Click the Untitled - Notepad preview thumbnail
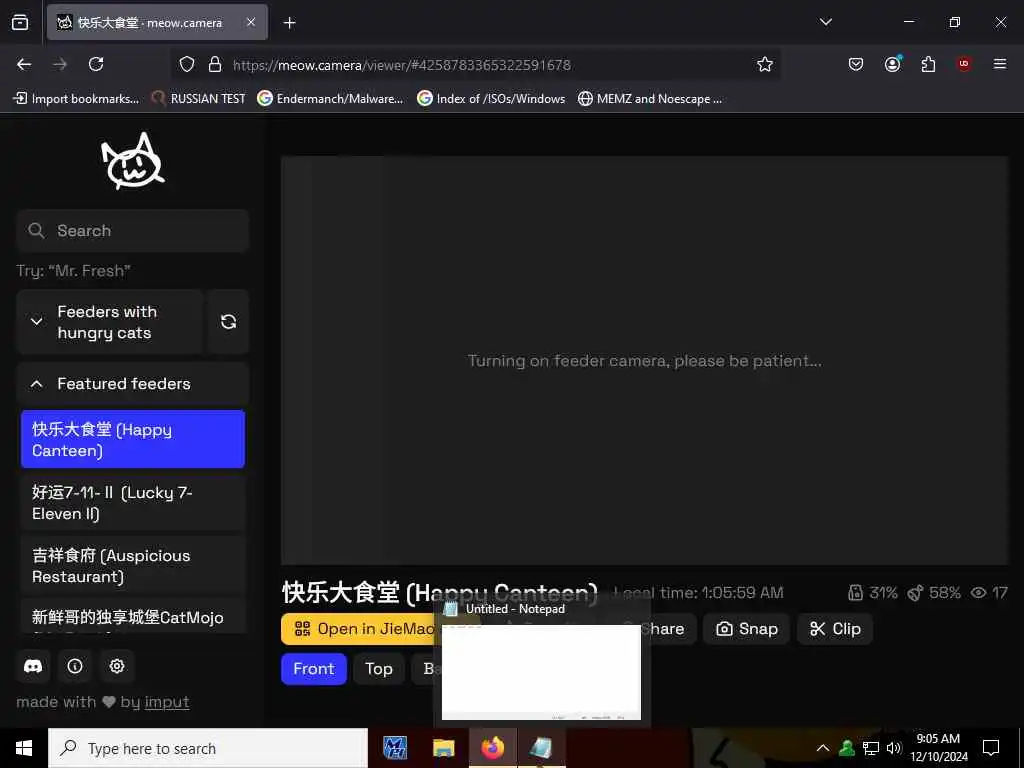Viewport: 1024px width, 768px height. 541,672
